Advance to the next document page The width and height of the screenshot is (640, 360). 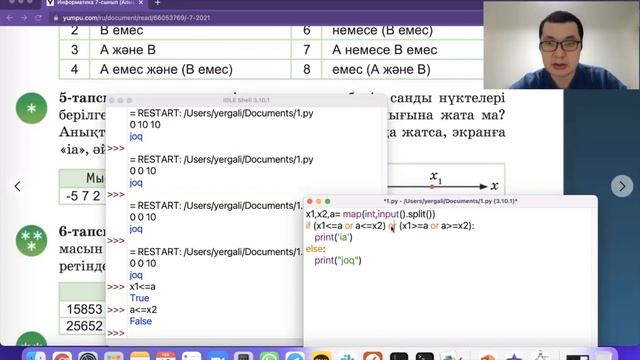coord(622,186)
